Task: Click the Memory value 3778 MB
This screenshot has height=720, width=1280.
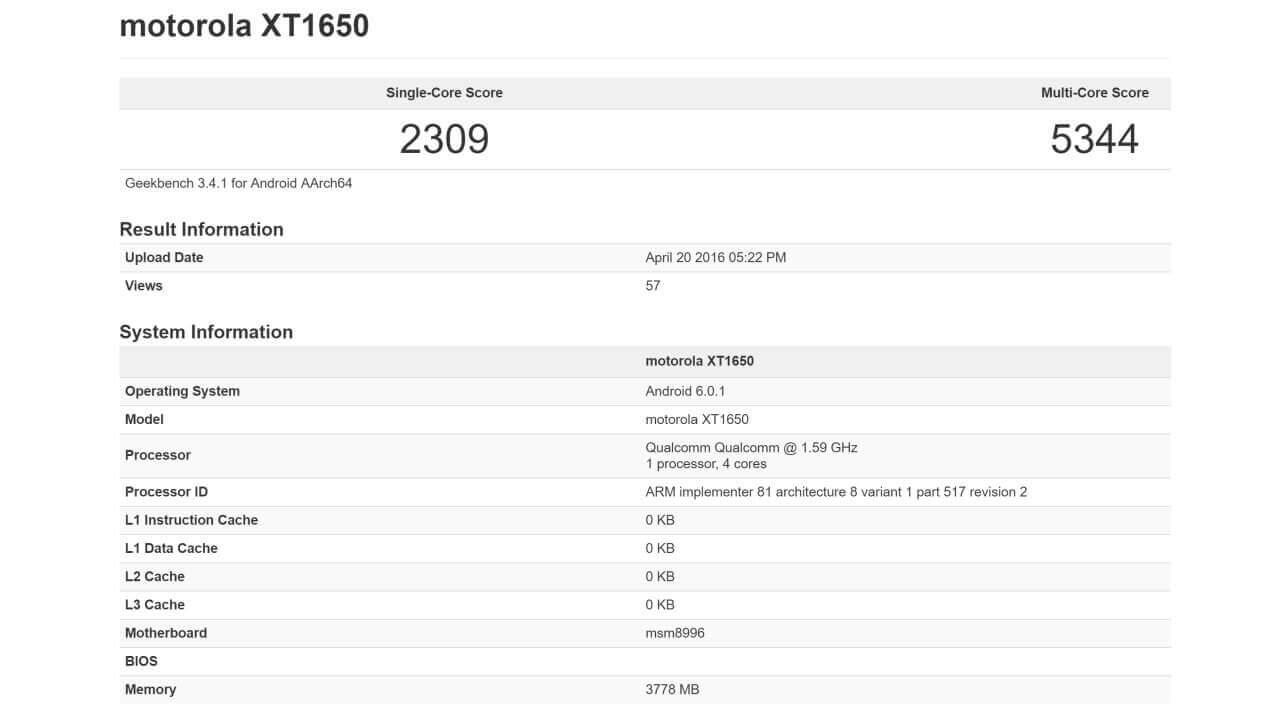Action: click(673, 689)
